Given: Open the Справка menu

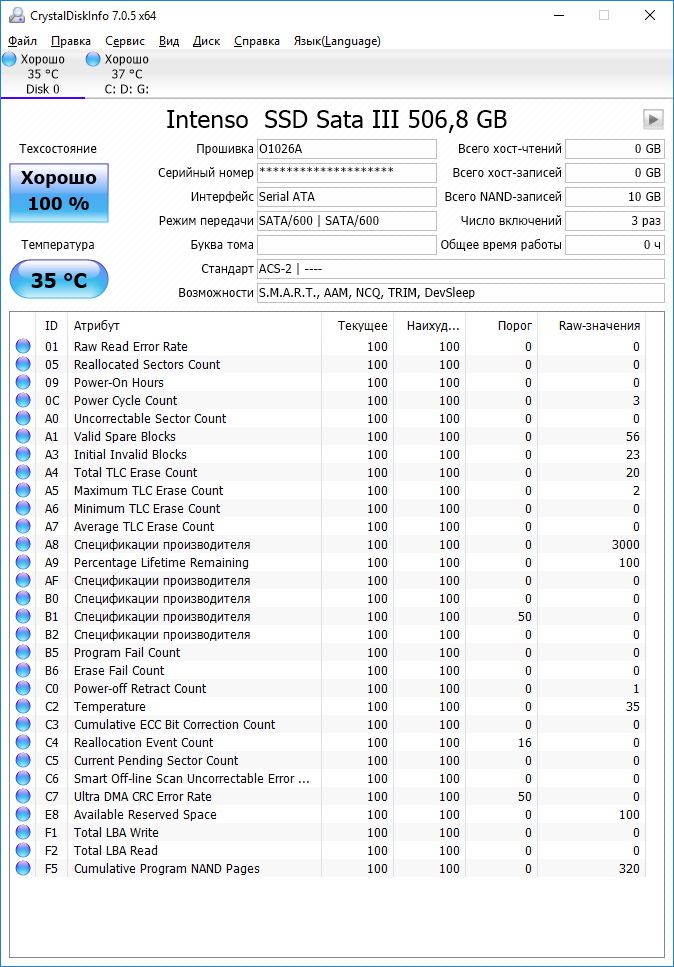Looking at the screenshot, I should click(x=257, y=41).
